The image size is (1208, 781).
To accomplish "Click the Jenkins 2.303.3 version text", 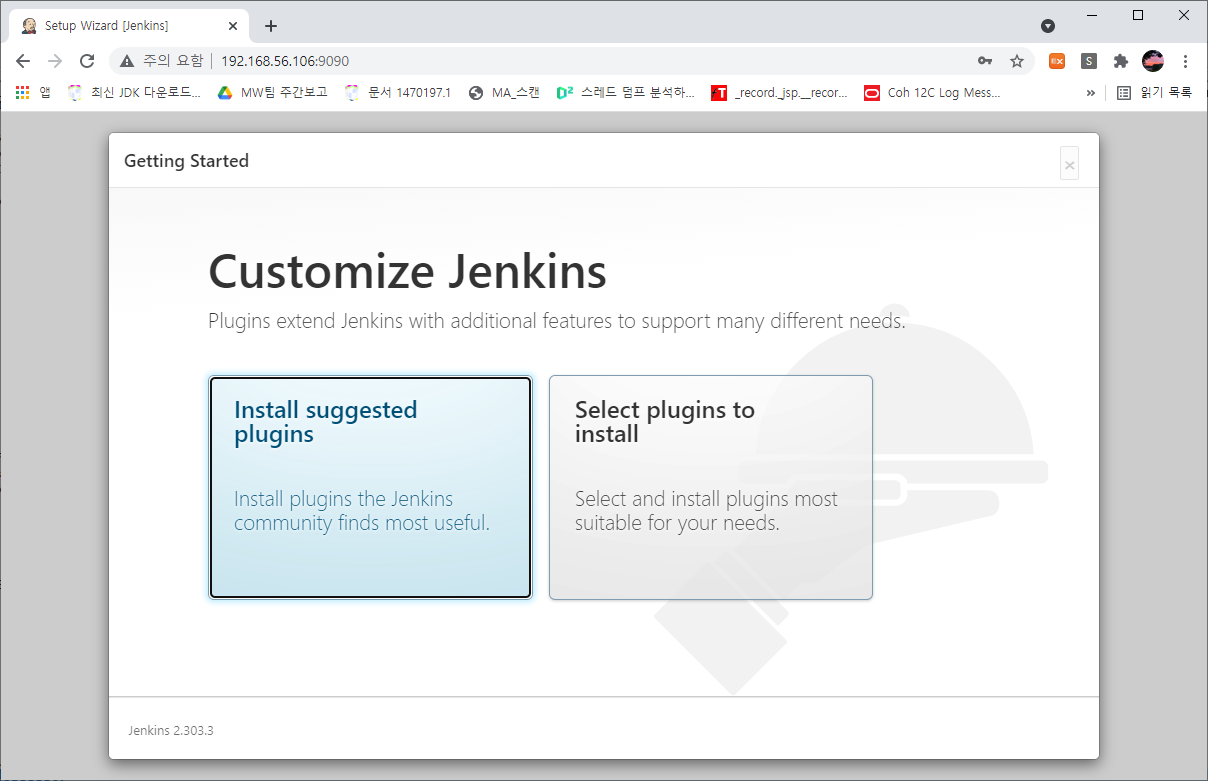I will (x=171, y=731).
